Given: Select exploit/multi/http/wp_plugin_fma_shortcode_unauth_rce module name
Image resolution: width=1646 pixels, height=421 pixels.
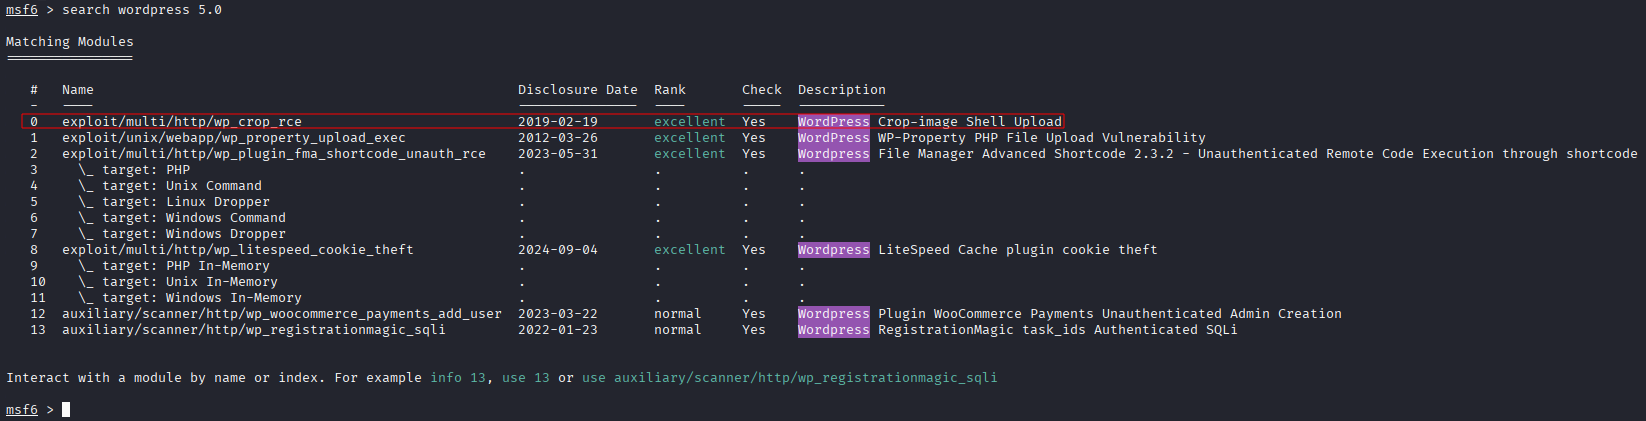Looking at the screenshot, I should [x=274, y=154].
